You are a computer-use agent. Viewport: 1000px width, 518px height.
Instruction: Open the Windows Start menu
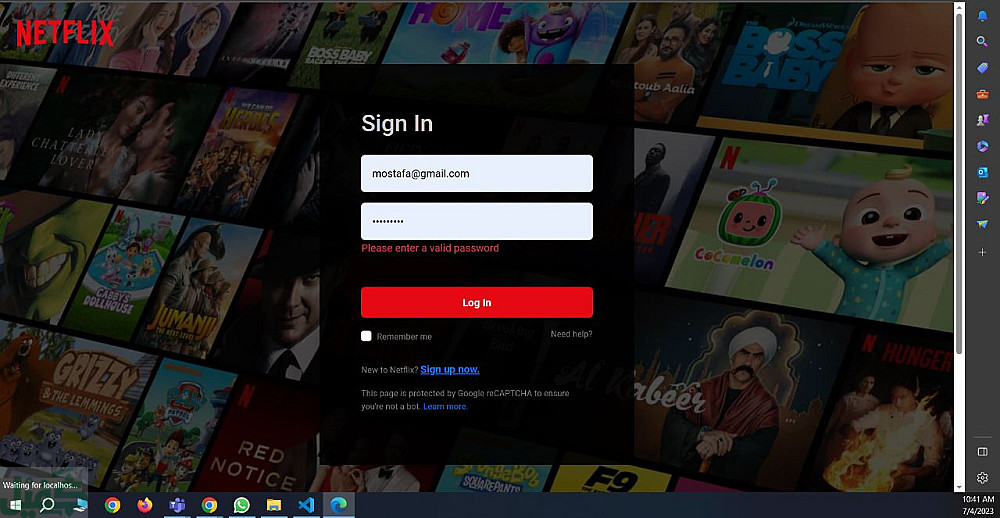tap(15, 505)
